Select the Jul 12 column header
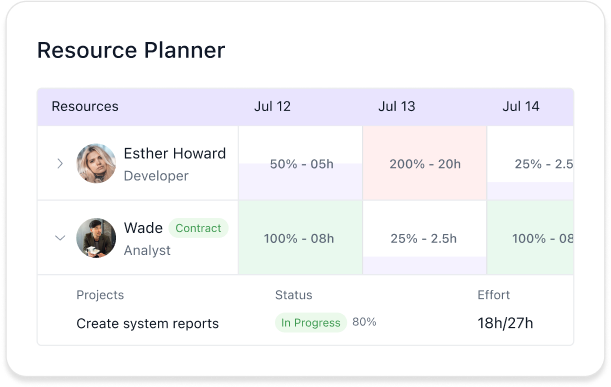611x387 pixels. (272, 106)
